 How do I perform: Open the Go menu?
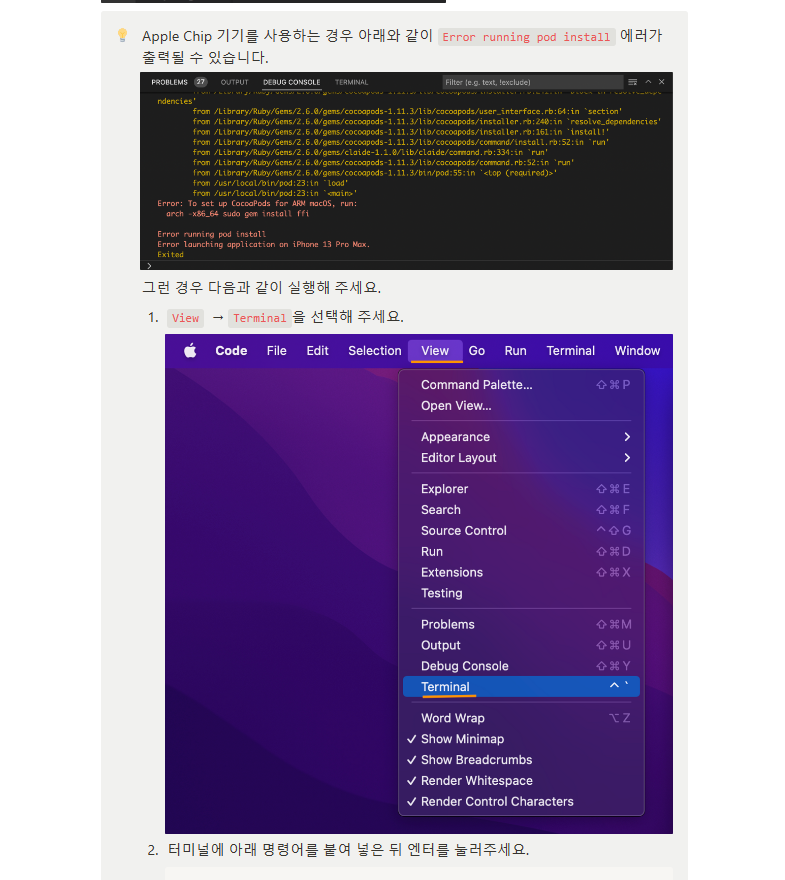pyautogui.click(x=477, y=351)
